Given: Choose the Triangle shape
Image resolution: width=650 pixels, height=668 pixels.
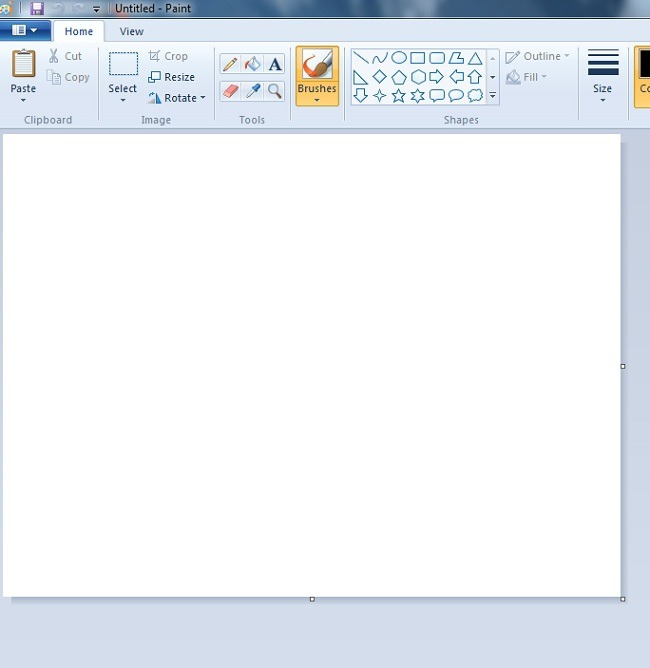Looking at the screenshot, I should [475, 58].
